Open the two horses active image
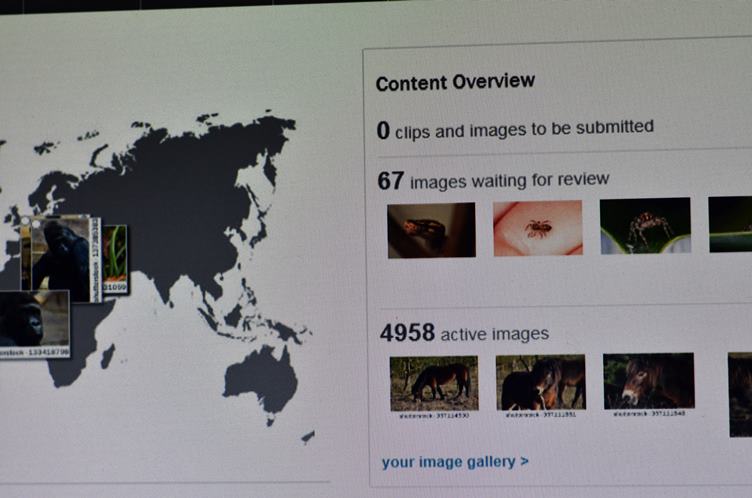The height and width of the screenshot is (498, 752). pos(540,382)
